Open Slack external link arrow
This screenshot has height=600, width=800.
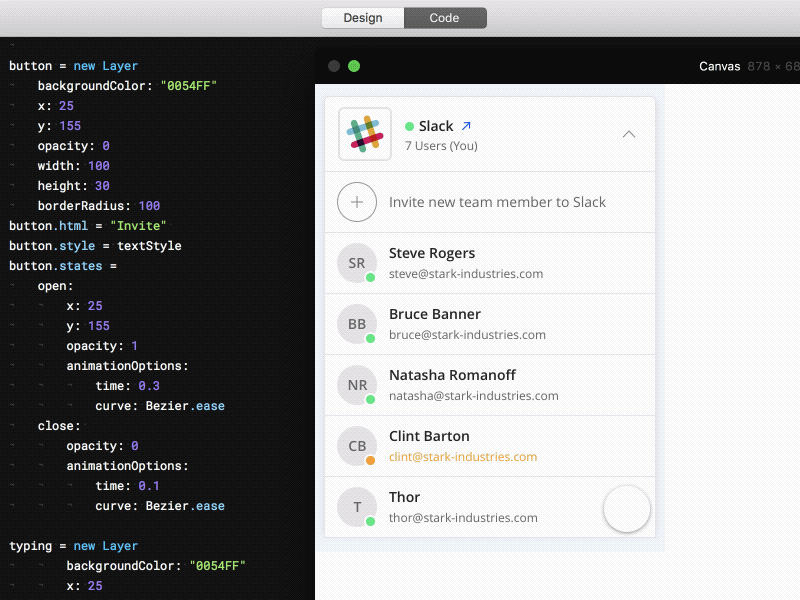(x=466, y=126)
